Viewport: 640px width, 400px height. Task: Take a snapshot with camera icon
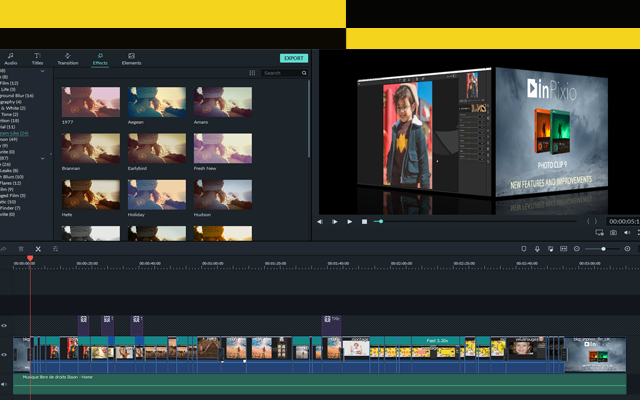614,233
